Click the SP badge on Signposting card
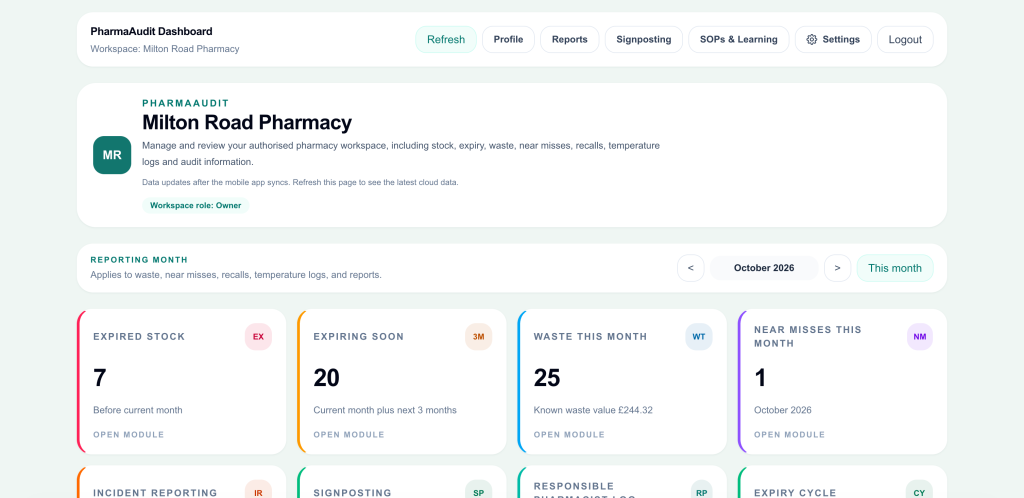Image resolution: width=1024 pixels, height=498 pixels. 479,492
